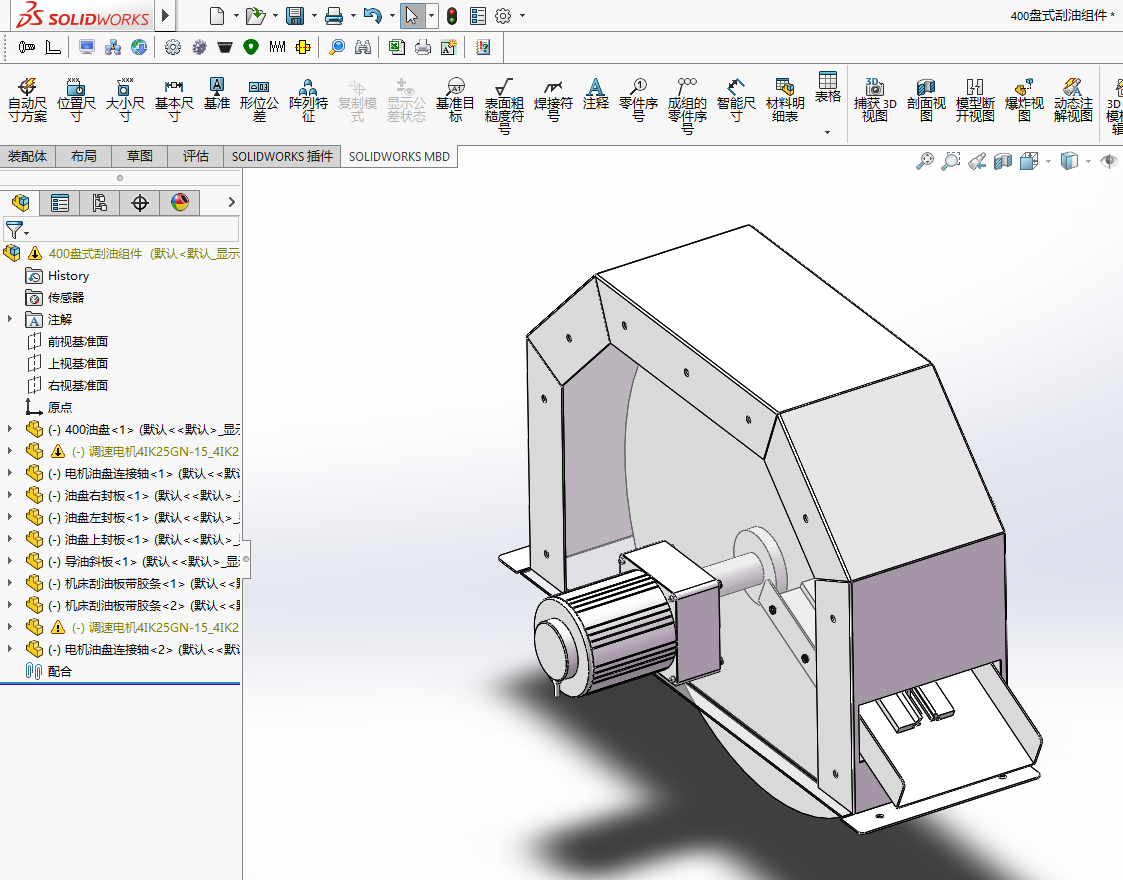Click 智能尺寸 tool
Screen dimensions: 1123x880
[x=736, y=100]
